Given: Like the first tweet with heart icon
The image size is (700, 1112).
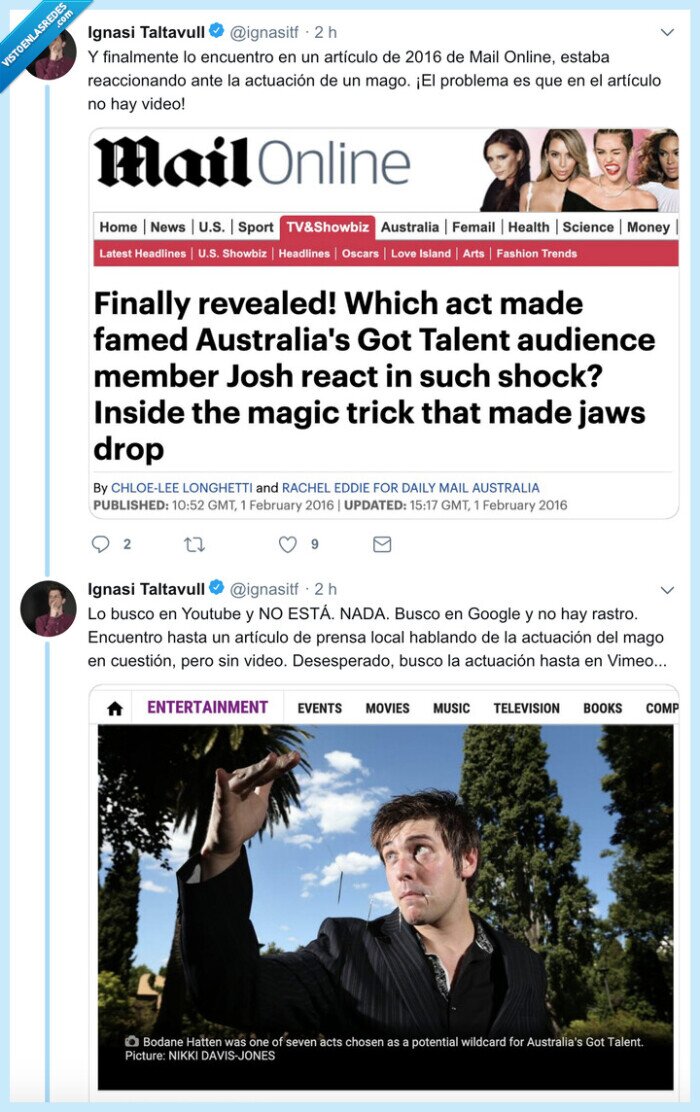Looking at the screenshot, I should (288, 545).
